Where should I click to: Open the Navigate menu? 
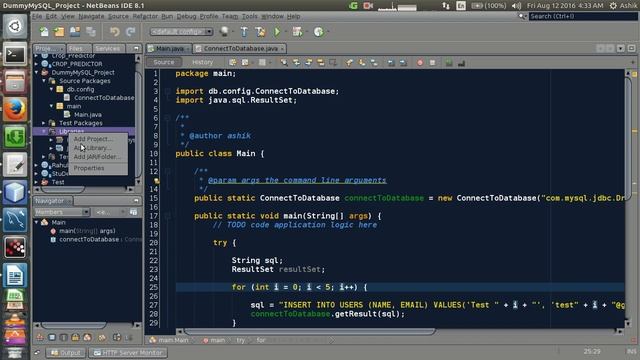[91, 16]
